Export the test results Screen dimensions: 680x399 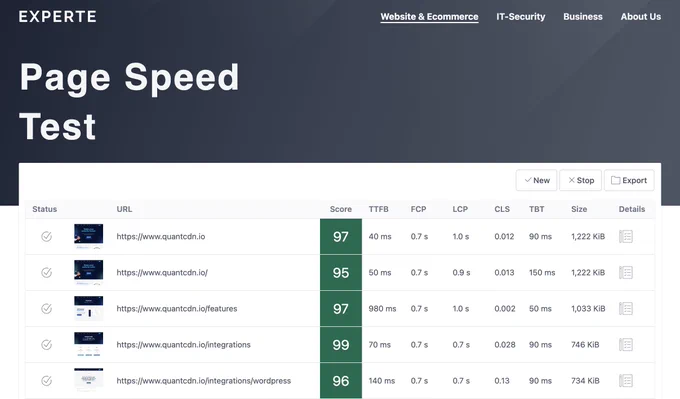(x=629, y=180)
